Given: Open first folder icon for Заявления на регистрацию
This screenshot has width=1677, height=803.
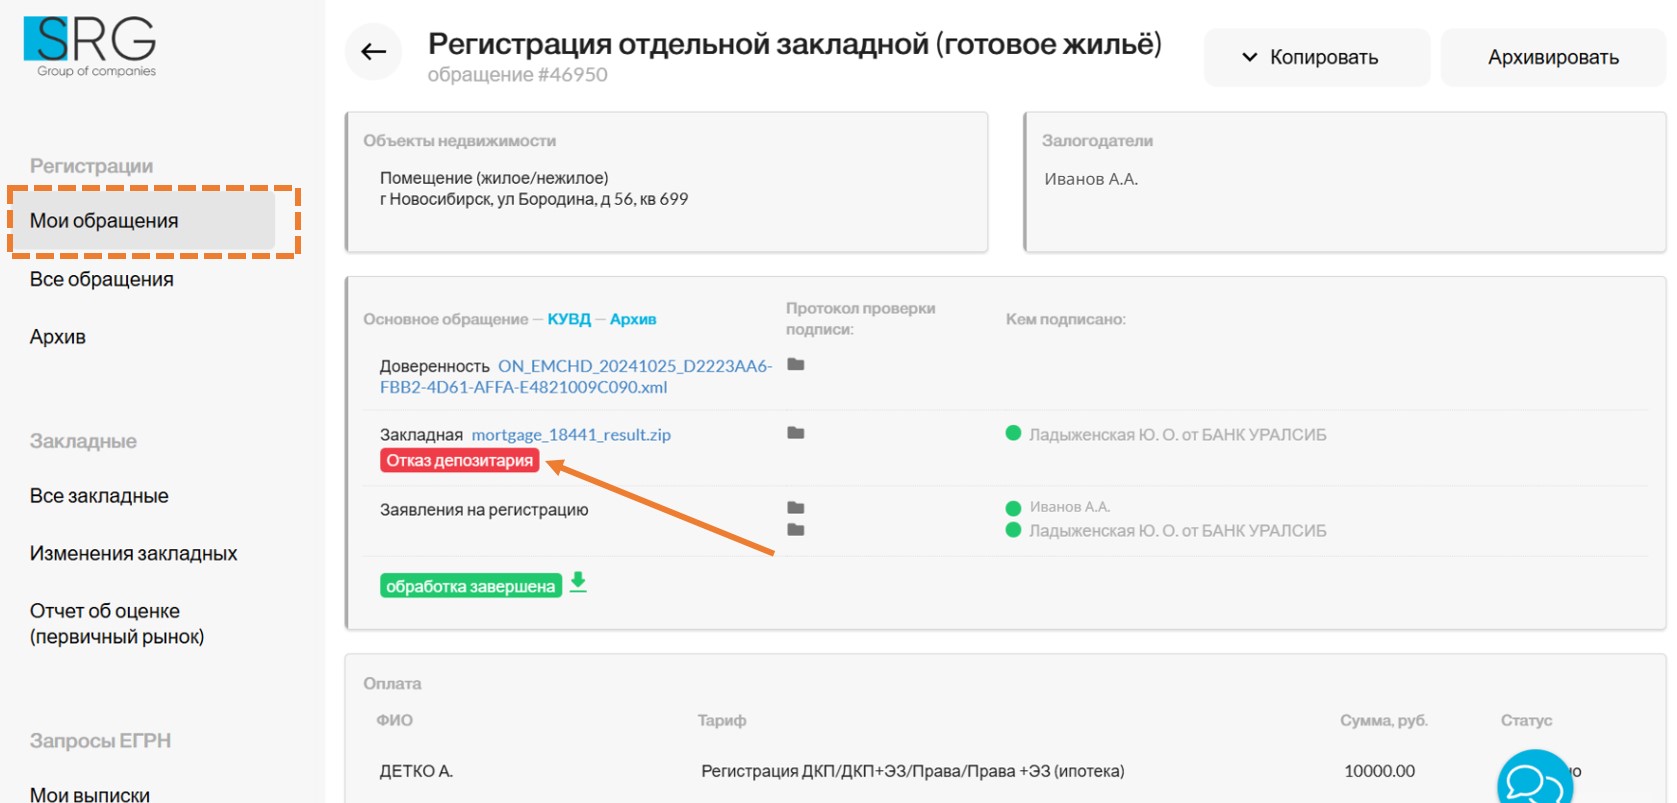Looking at the screenshot, I should tap(796, 508).
